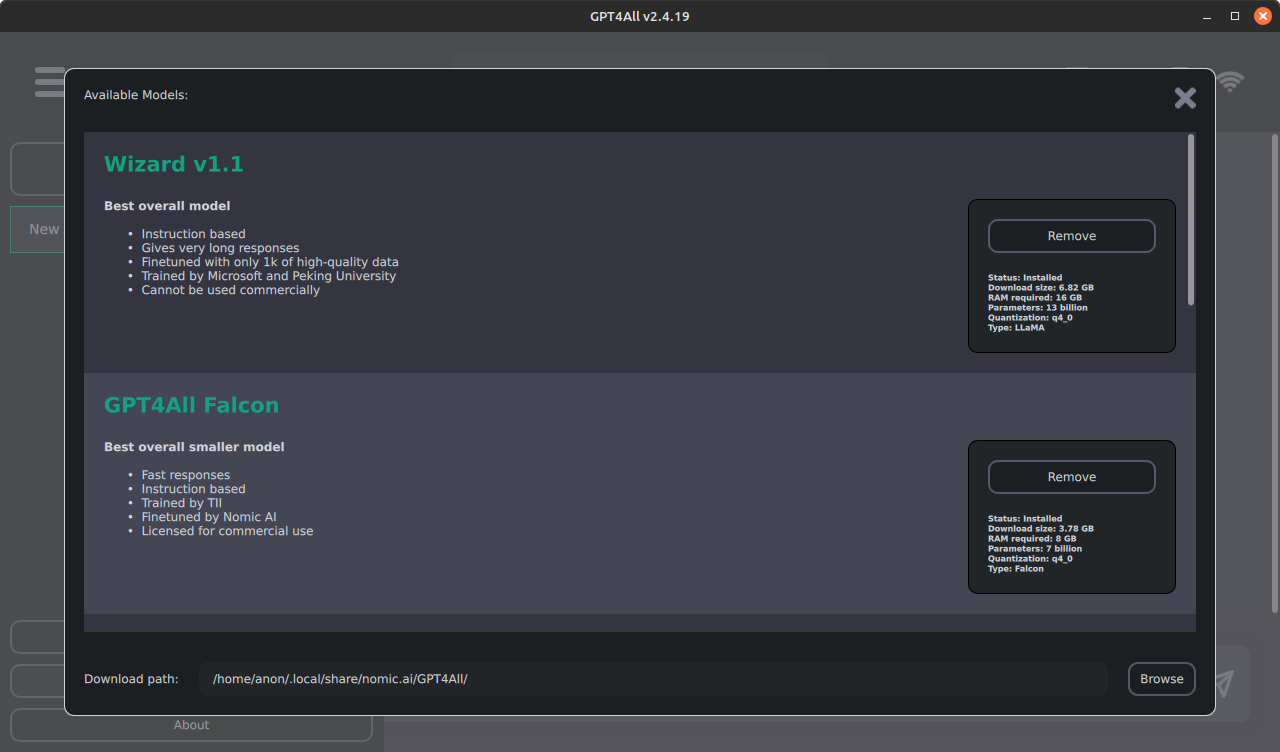The image size is (1280, 752).
Task: Open the hamburger menu icon
Action: [x=49, y=82]
